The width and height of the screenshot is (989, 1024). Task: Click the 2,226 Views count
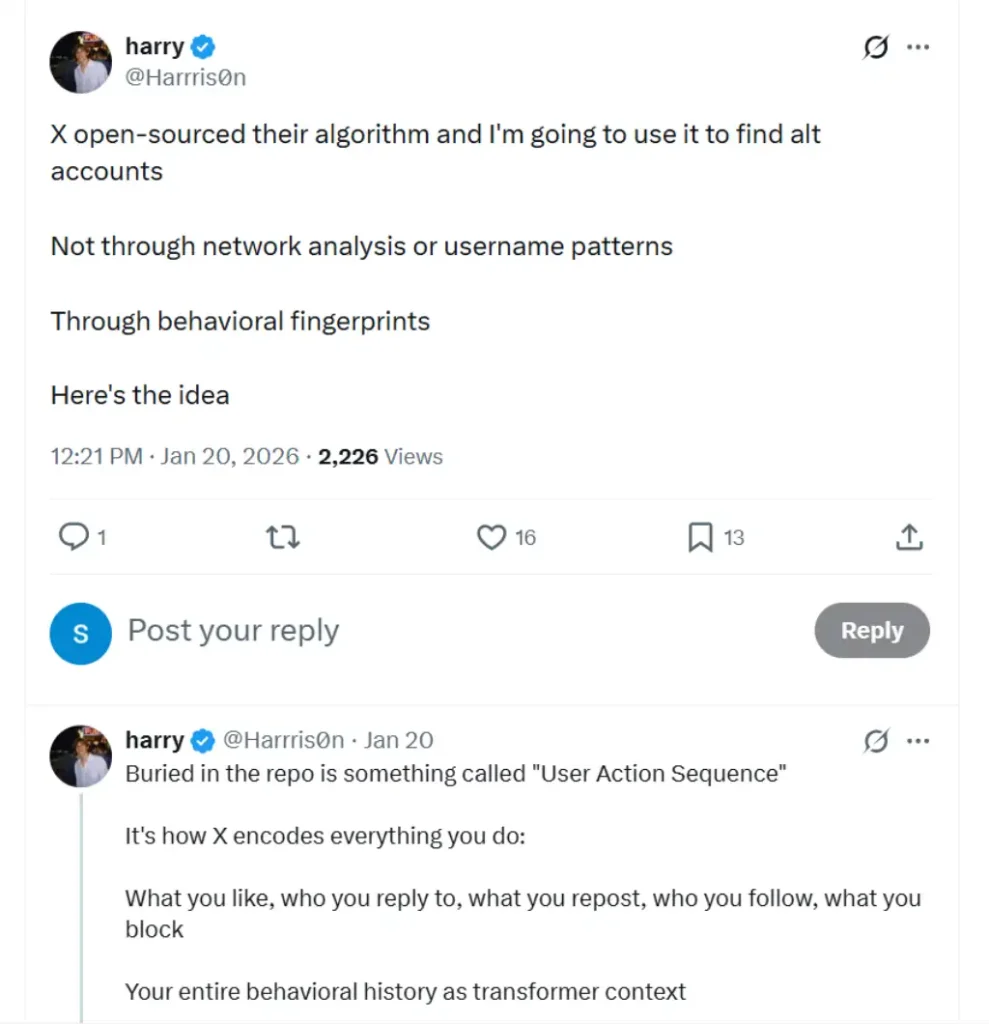(x=380, y=457)
